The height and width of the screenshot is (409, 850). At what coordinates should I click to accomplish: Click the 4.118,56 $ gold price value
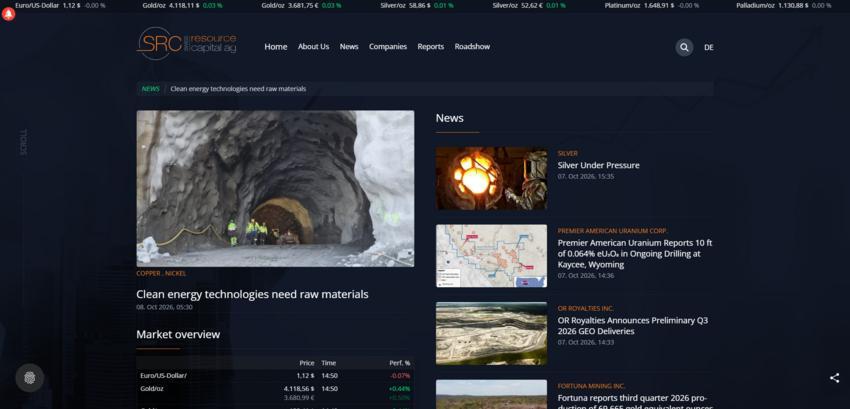pyautogui.click(x=299, y=389)
